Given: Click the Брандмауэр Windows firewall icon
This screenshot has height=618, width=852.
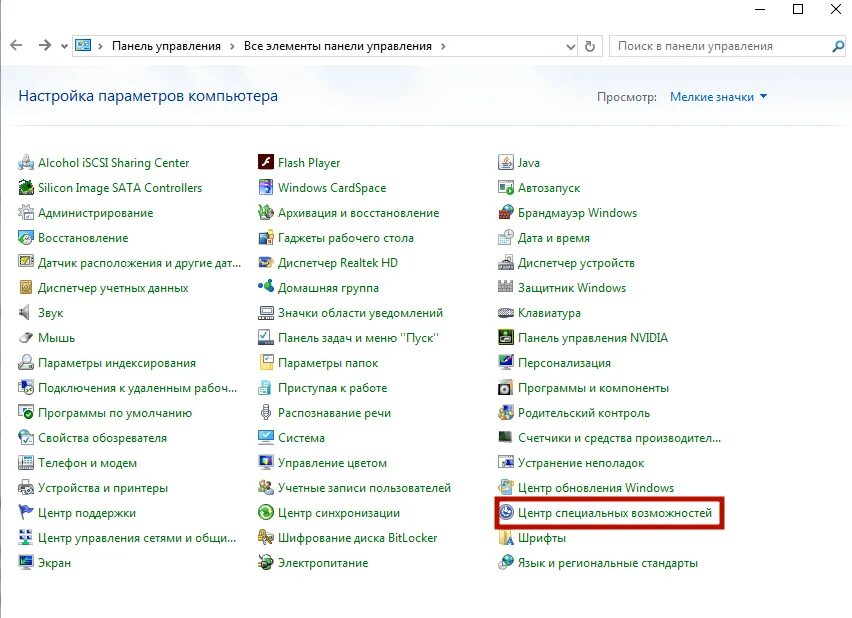Looking at the screenshot, I should pyautogui.click(x=506, y=213).
